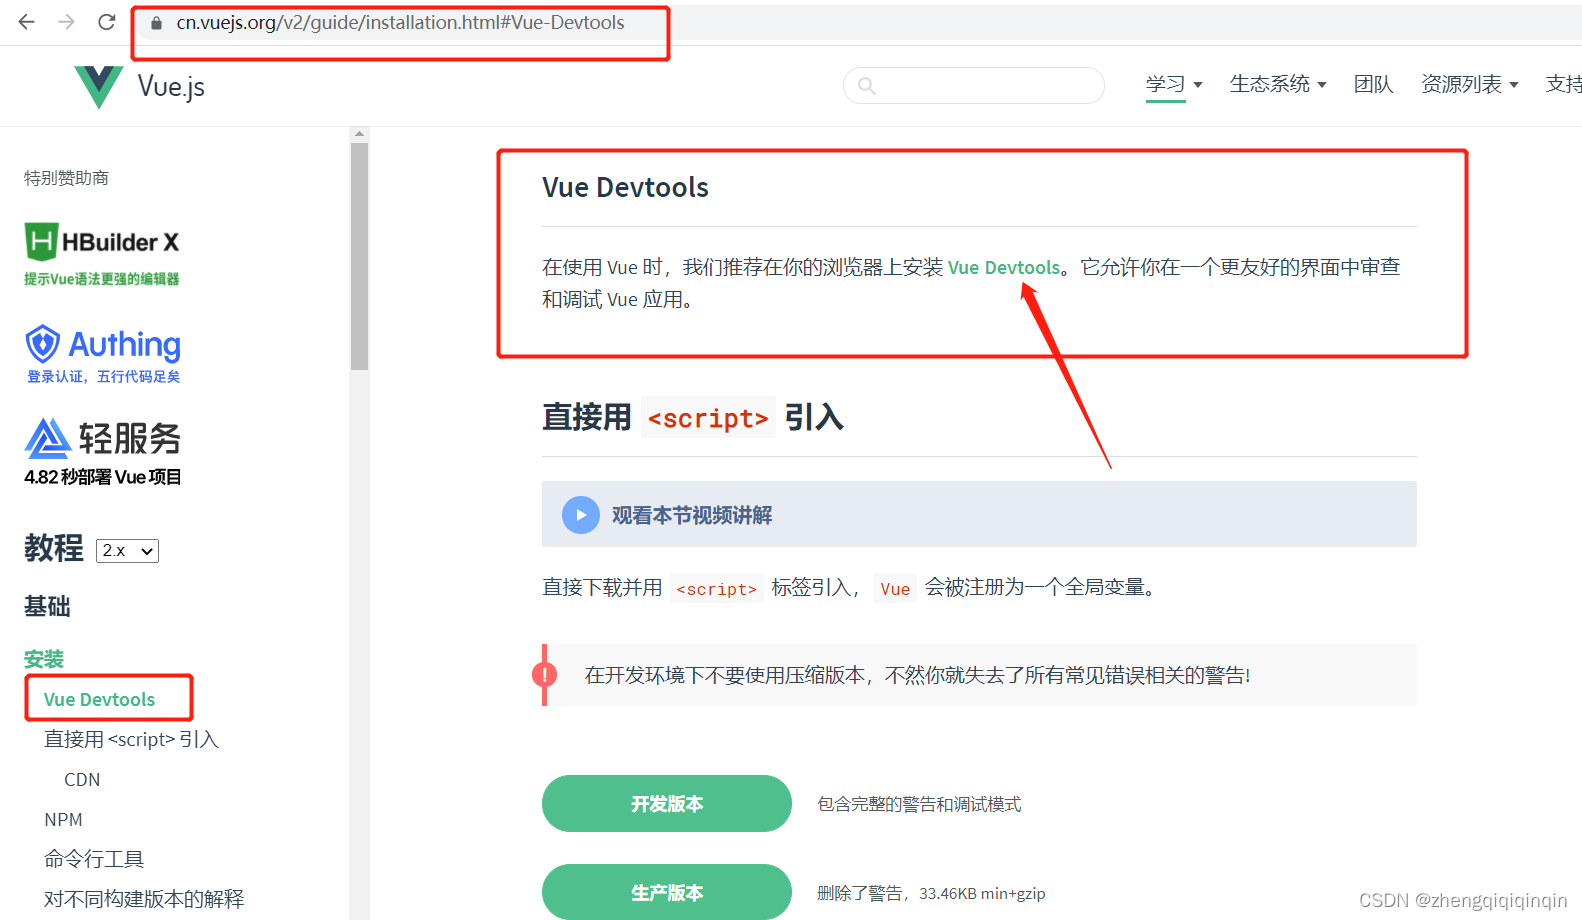Select NPM in the sidebar
1582x920 pixels.
tap(63, 819)
